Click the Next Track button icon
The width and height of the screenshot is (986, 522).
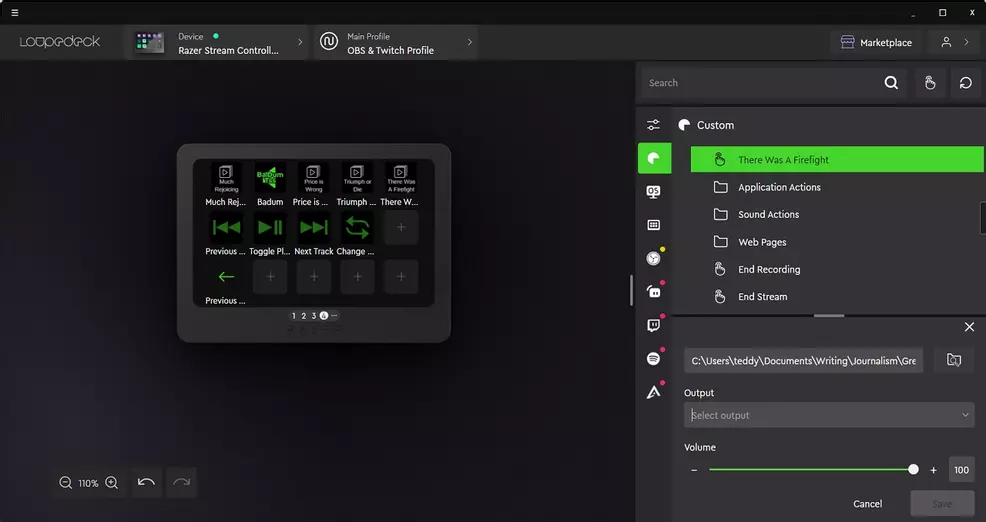pyautogui.click(x=313, y=228)
